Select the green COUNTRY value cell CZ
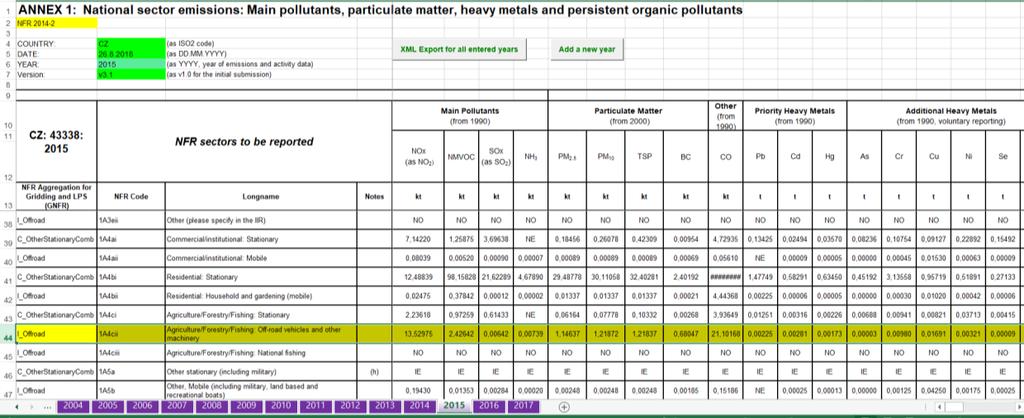 pyautogui.click(x=131, y=44)
